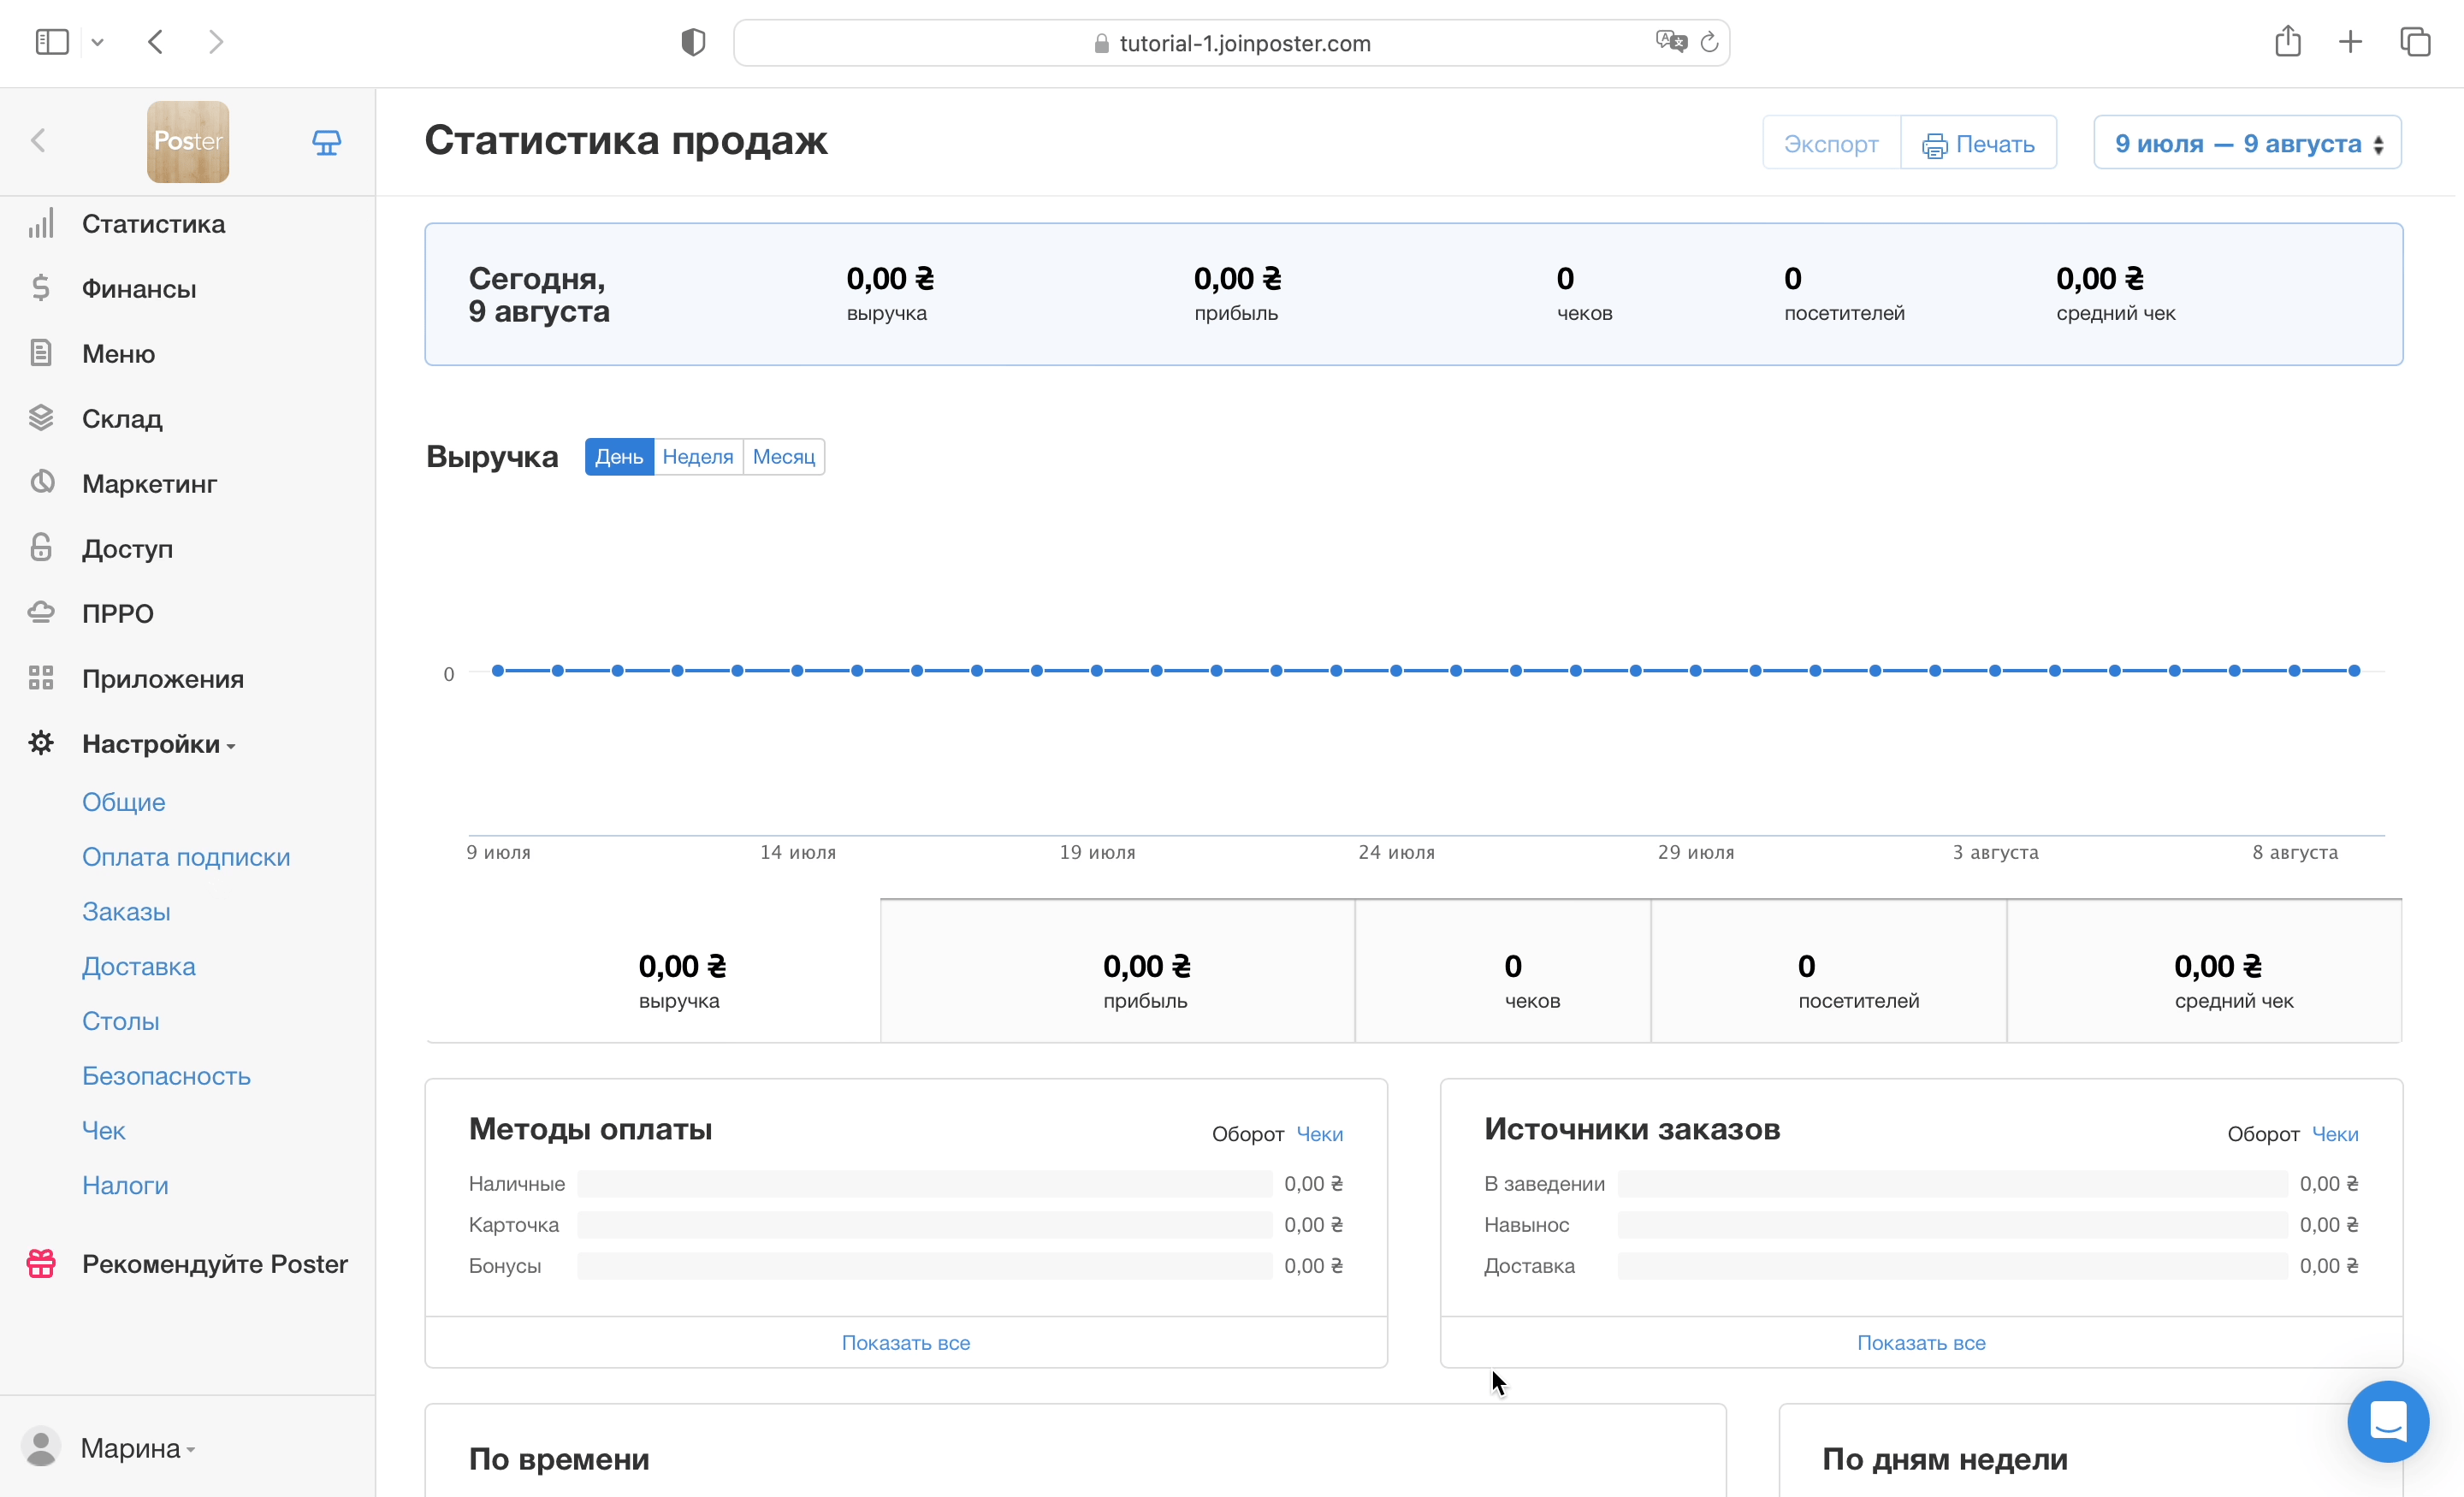The height and width of the screenshot is (1497, 2464).
Task: Click the Печать print button
Action: tap(1977, 143)
